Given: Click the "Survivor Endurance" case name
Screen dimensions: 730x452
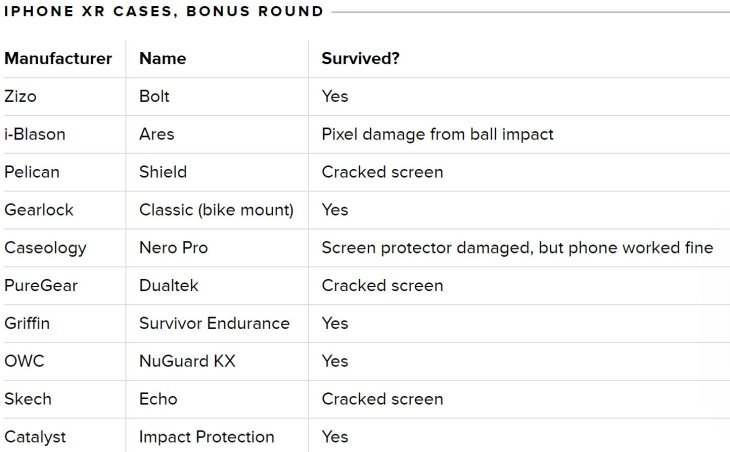Looking at the screenshot, I should point(214,324).
